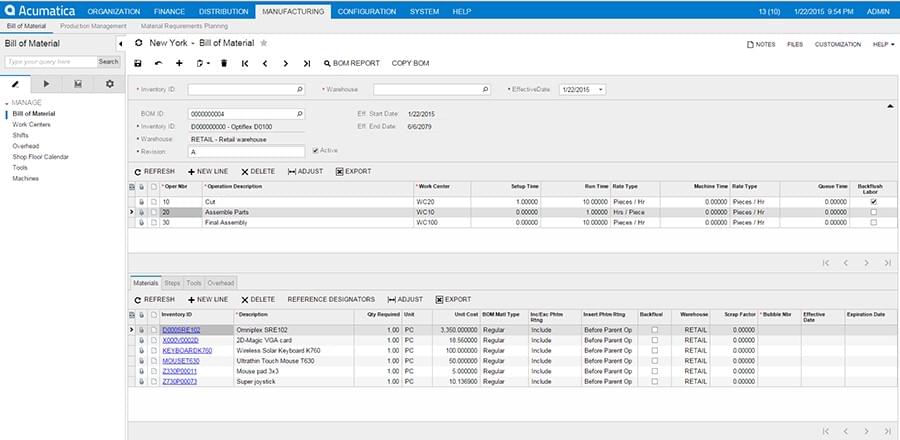Click NEW LINE in operations grid
This screenshot has width=900, height=440.
(208, 172)
